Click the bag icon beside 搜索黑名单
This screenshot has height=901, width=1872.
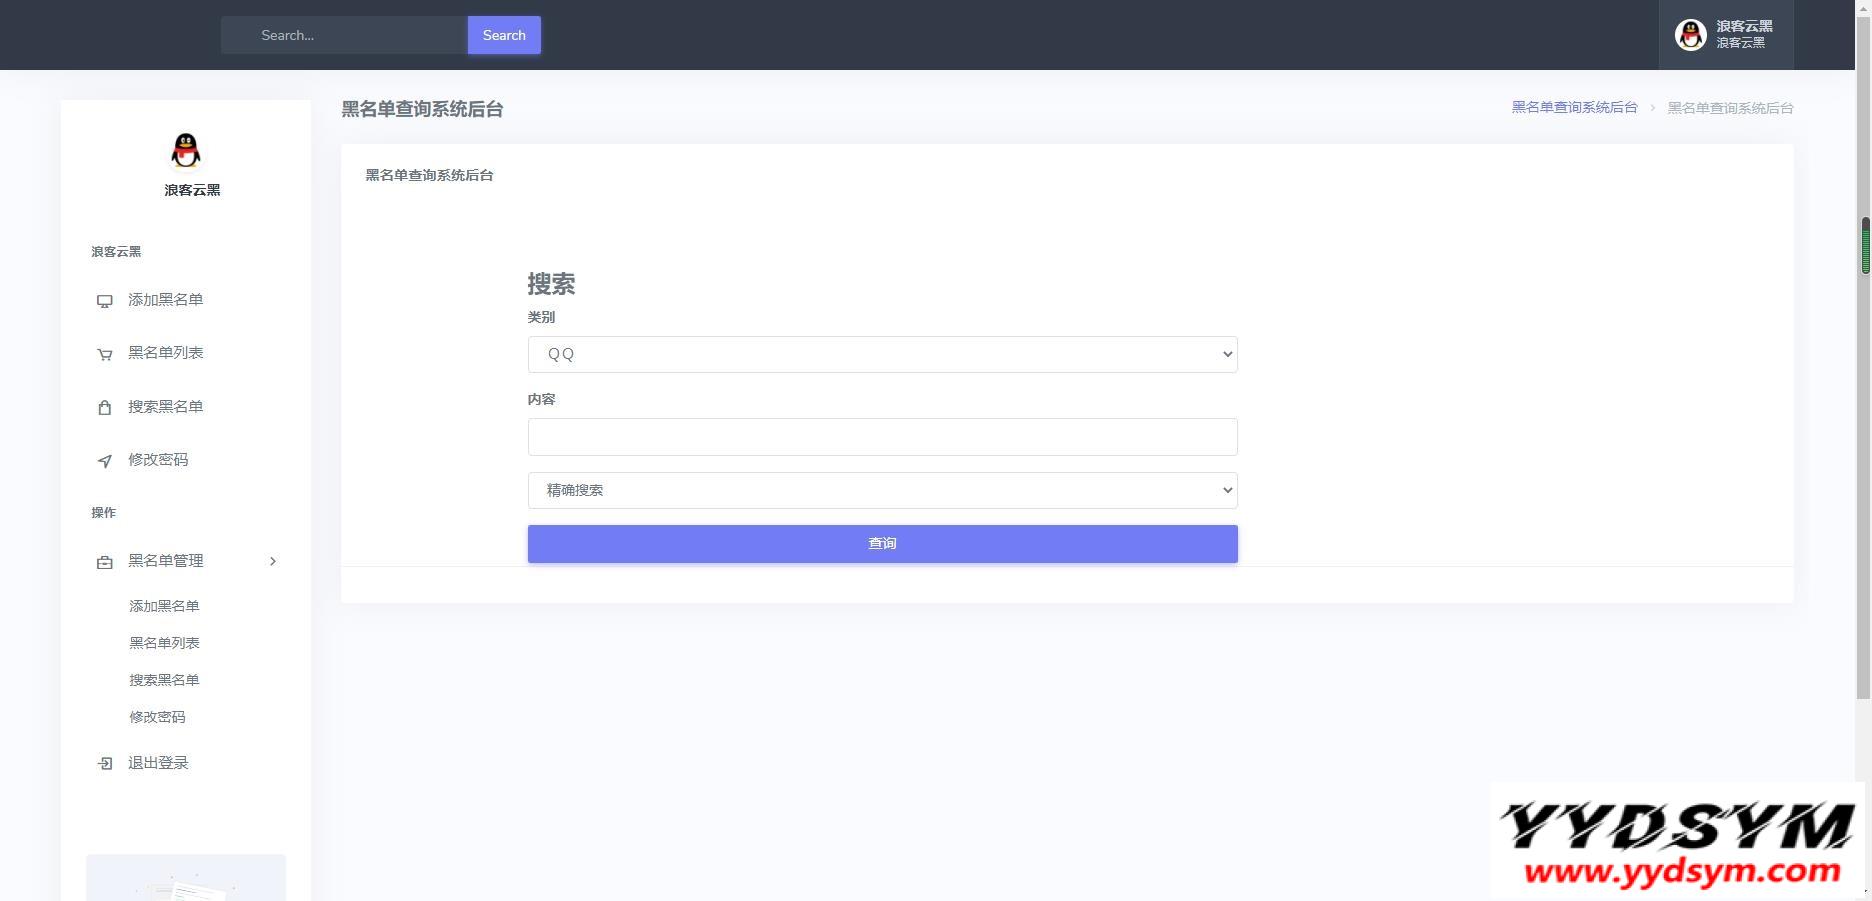104,407
